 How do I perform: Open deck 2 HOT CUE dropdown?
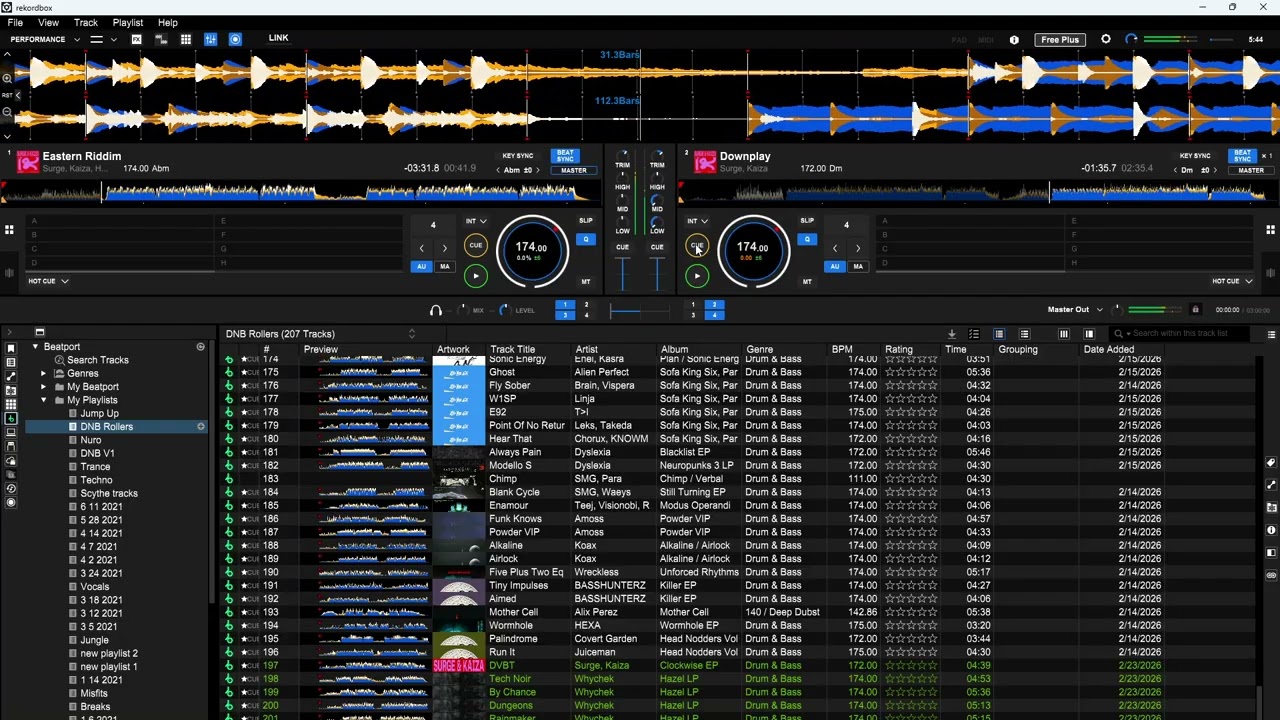pyautogui.click(x=1232, y=281)
